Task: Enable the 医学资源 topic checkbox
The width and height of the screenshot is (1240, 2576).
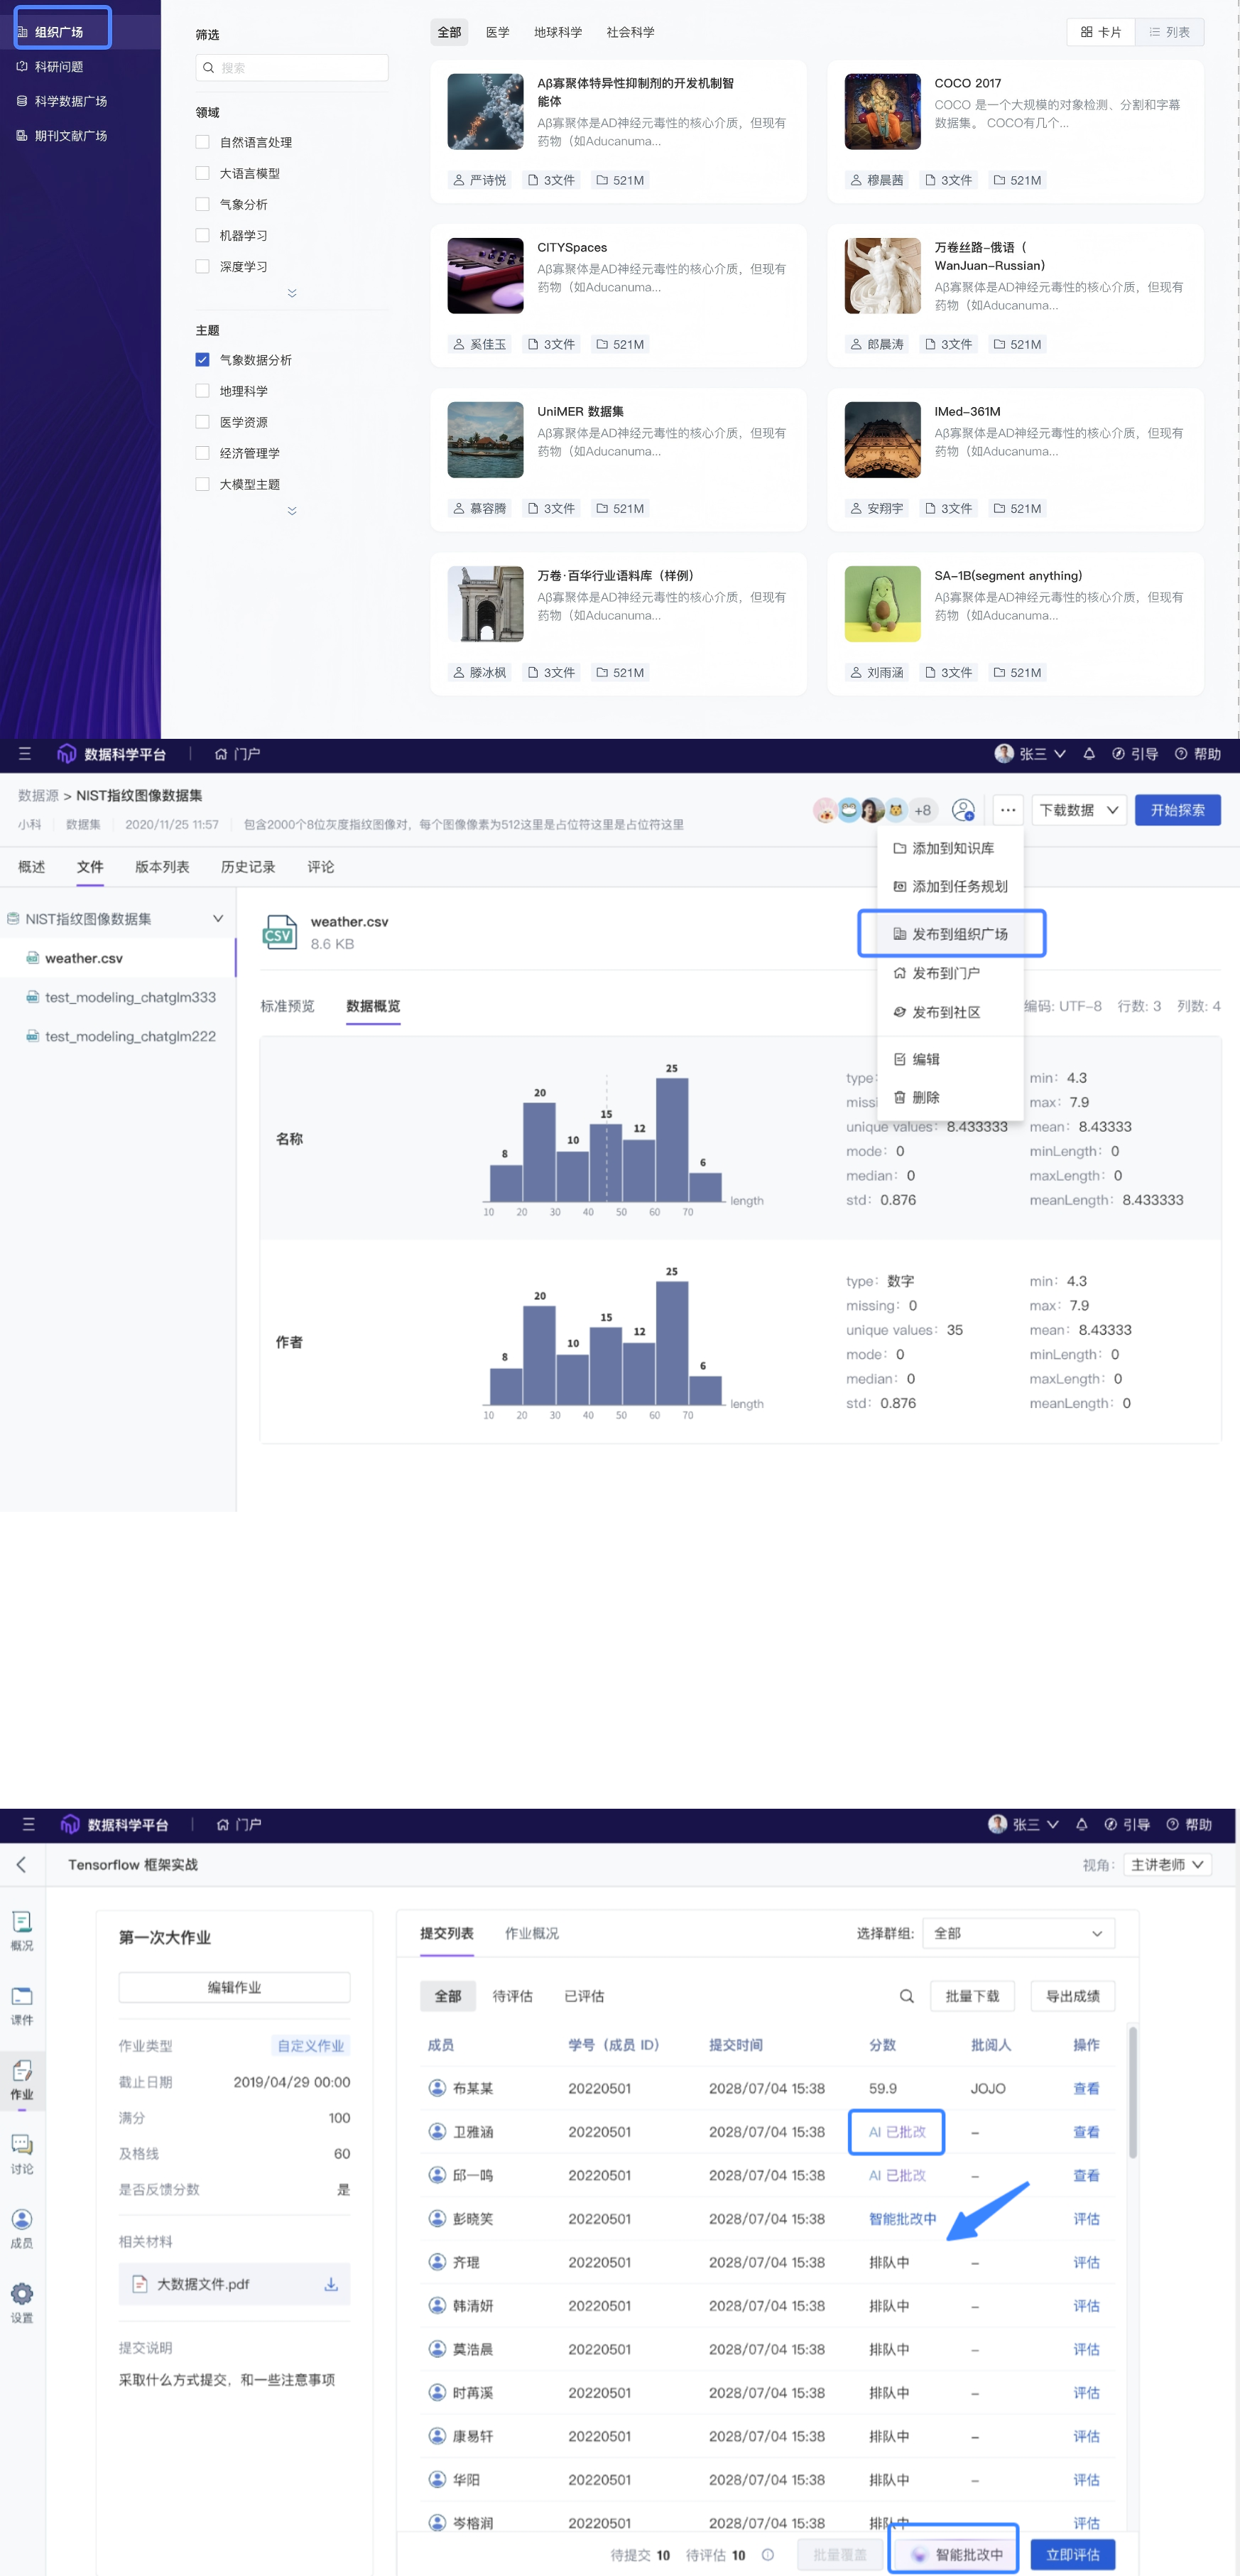Action: coord(203,422)
